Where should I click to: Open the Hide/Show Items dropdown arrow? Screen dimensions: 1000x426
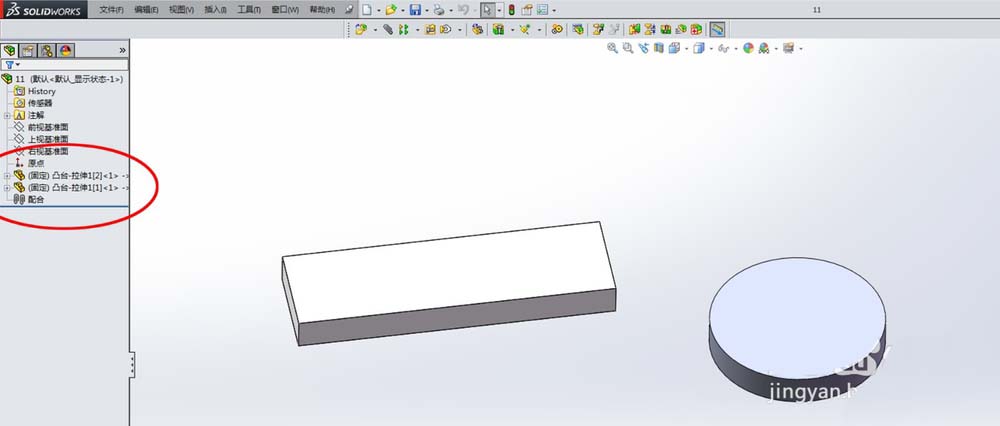(x=735, y=48)
